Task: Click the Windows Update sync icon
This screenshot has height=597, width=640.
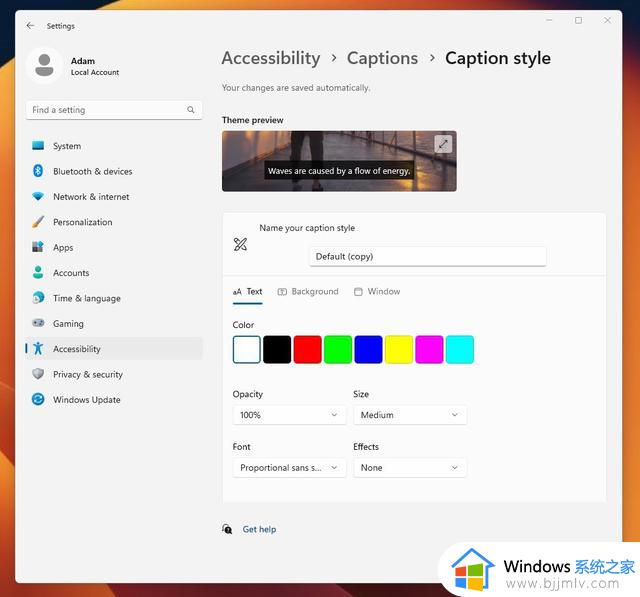Action: (38, 399)
